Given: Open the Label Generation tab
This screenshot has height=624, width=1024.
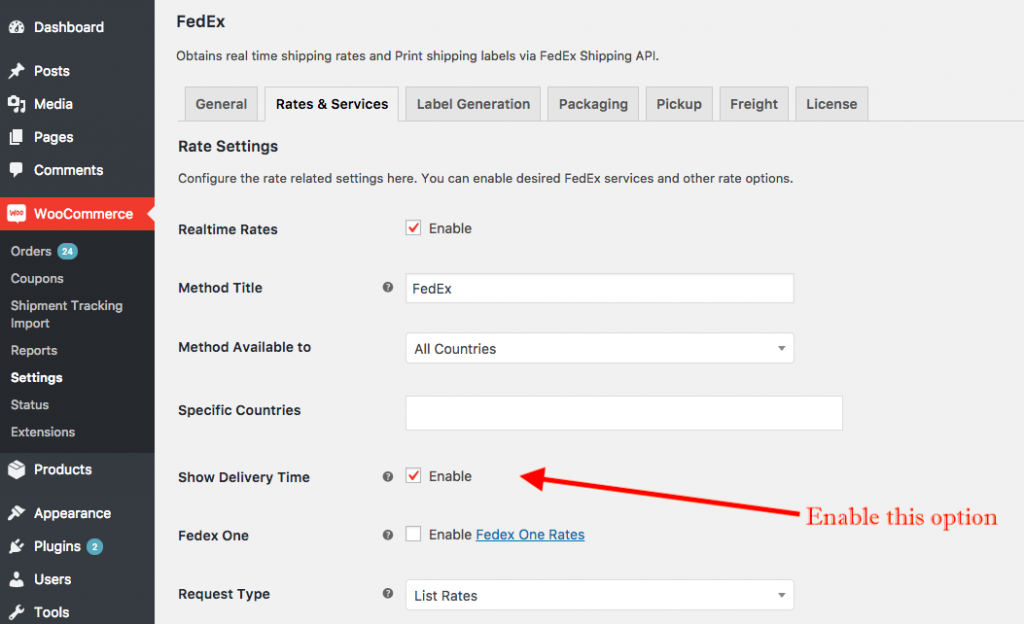Looking at the screenshot, I should [x=473, y=104].
